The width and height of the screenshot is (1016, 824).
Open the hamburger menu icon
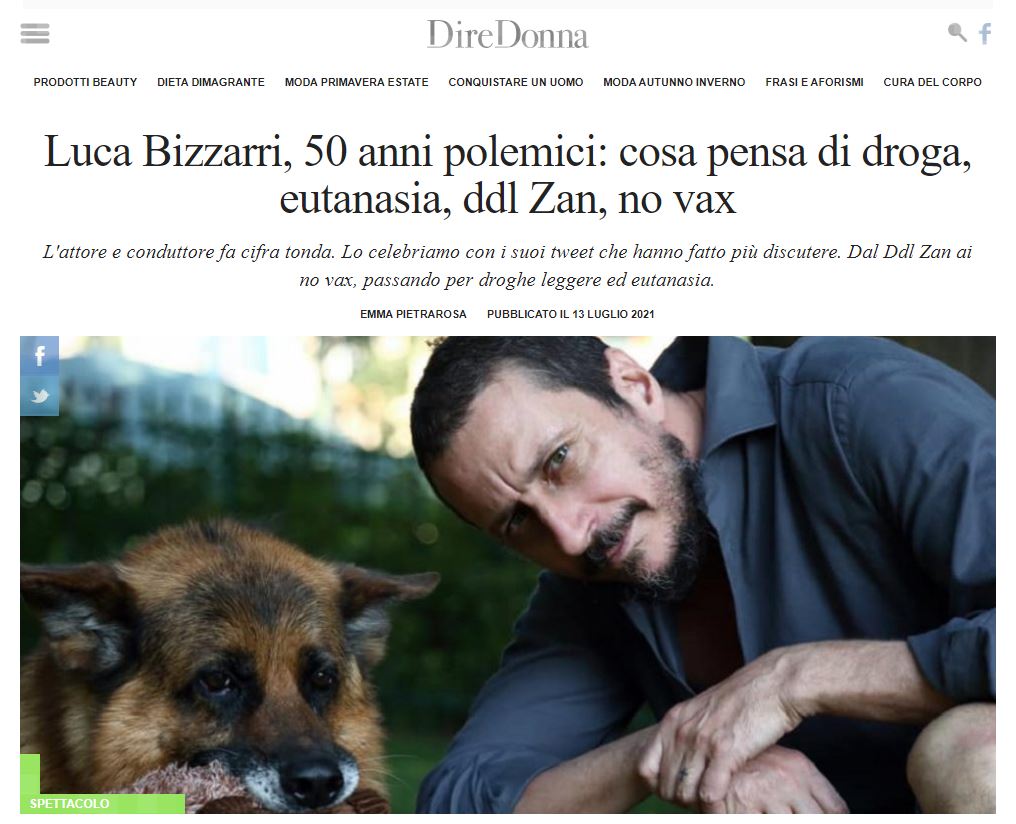[x=35, y=33]
